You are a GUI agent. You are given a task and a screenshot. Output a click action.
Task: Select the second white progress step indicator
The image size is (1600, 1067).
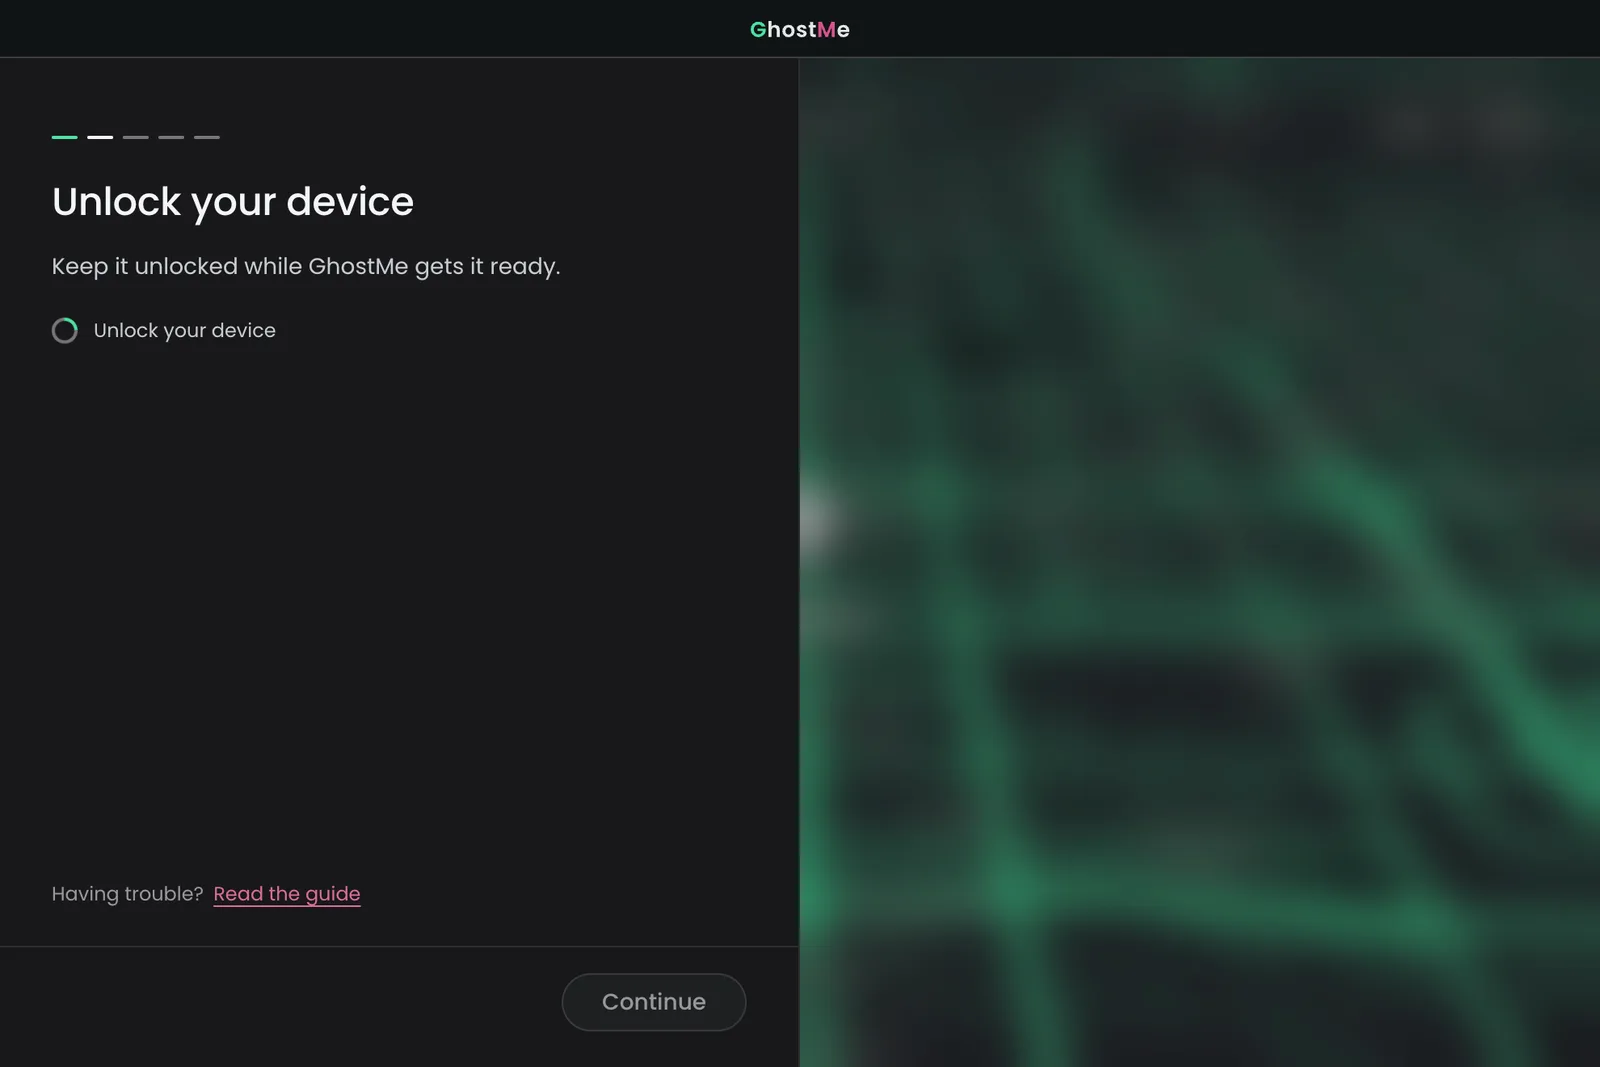pos(100,137)
